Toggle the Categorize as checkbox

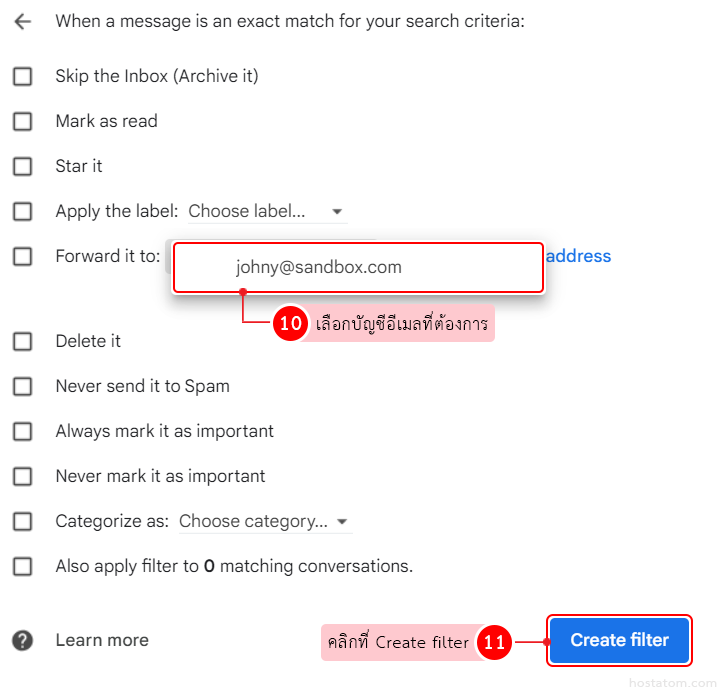pos(22,521)
